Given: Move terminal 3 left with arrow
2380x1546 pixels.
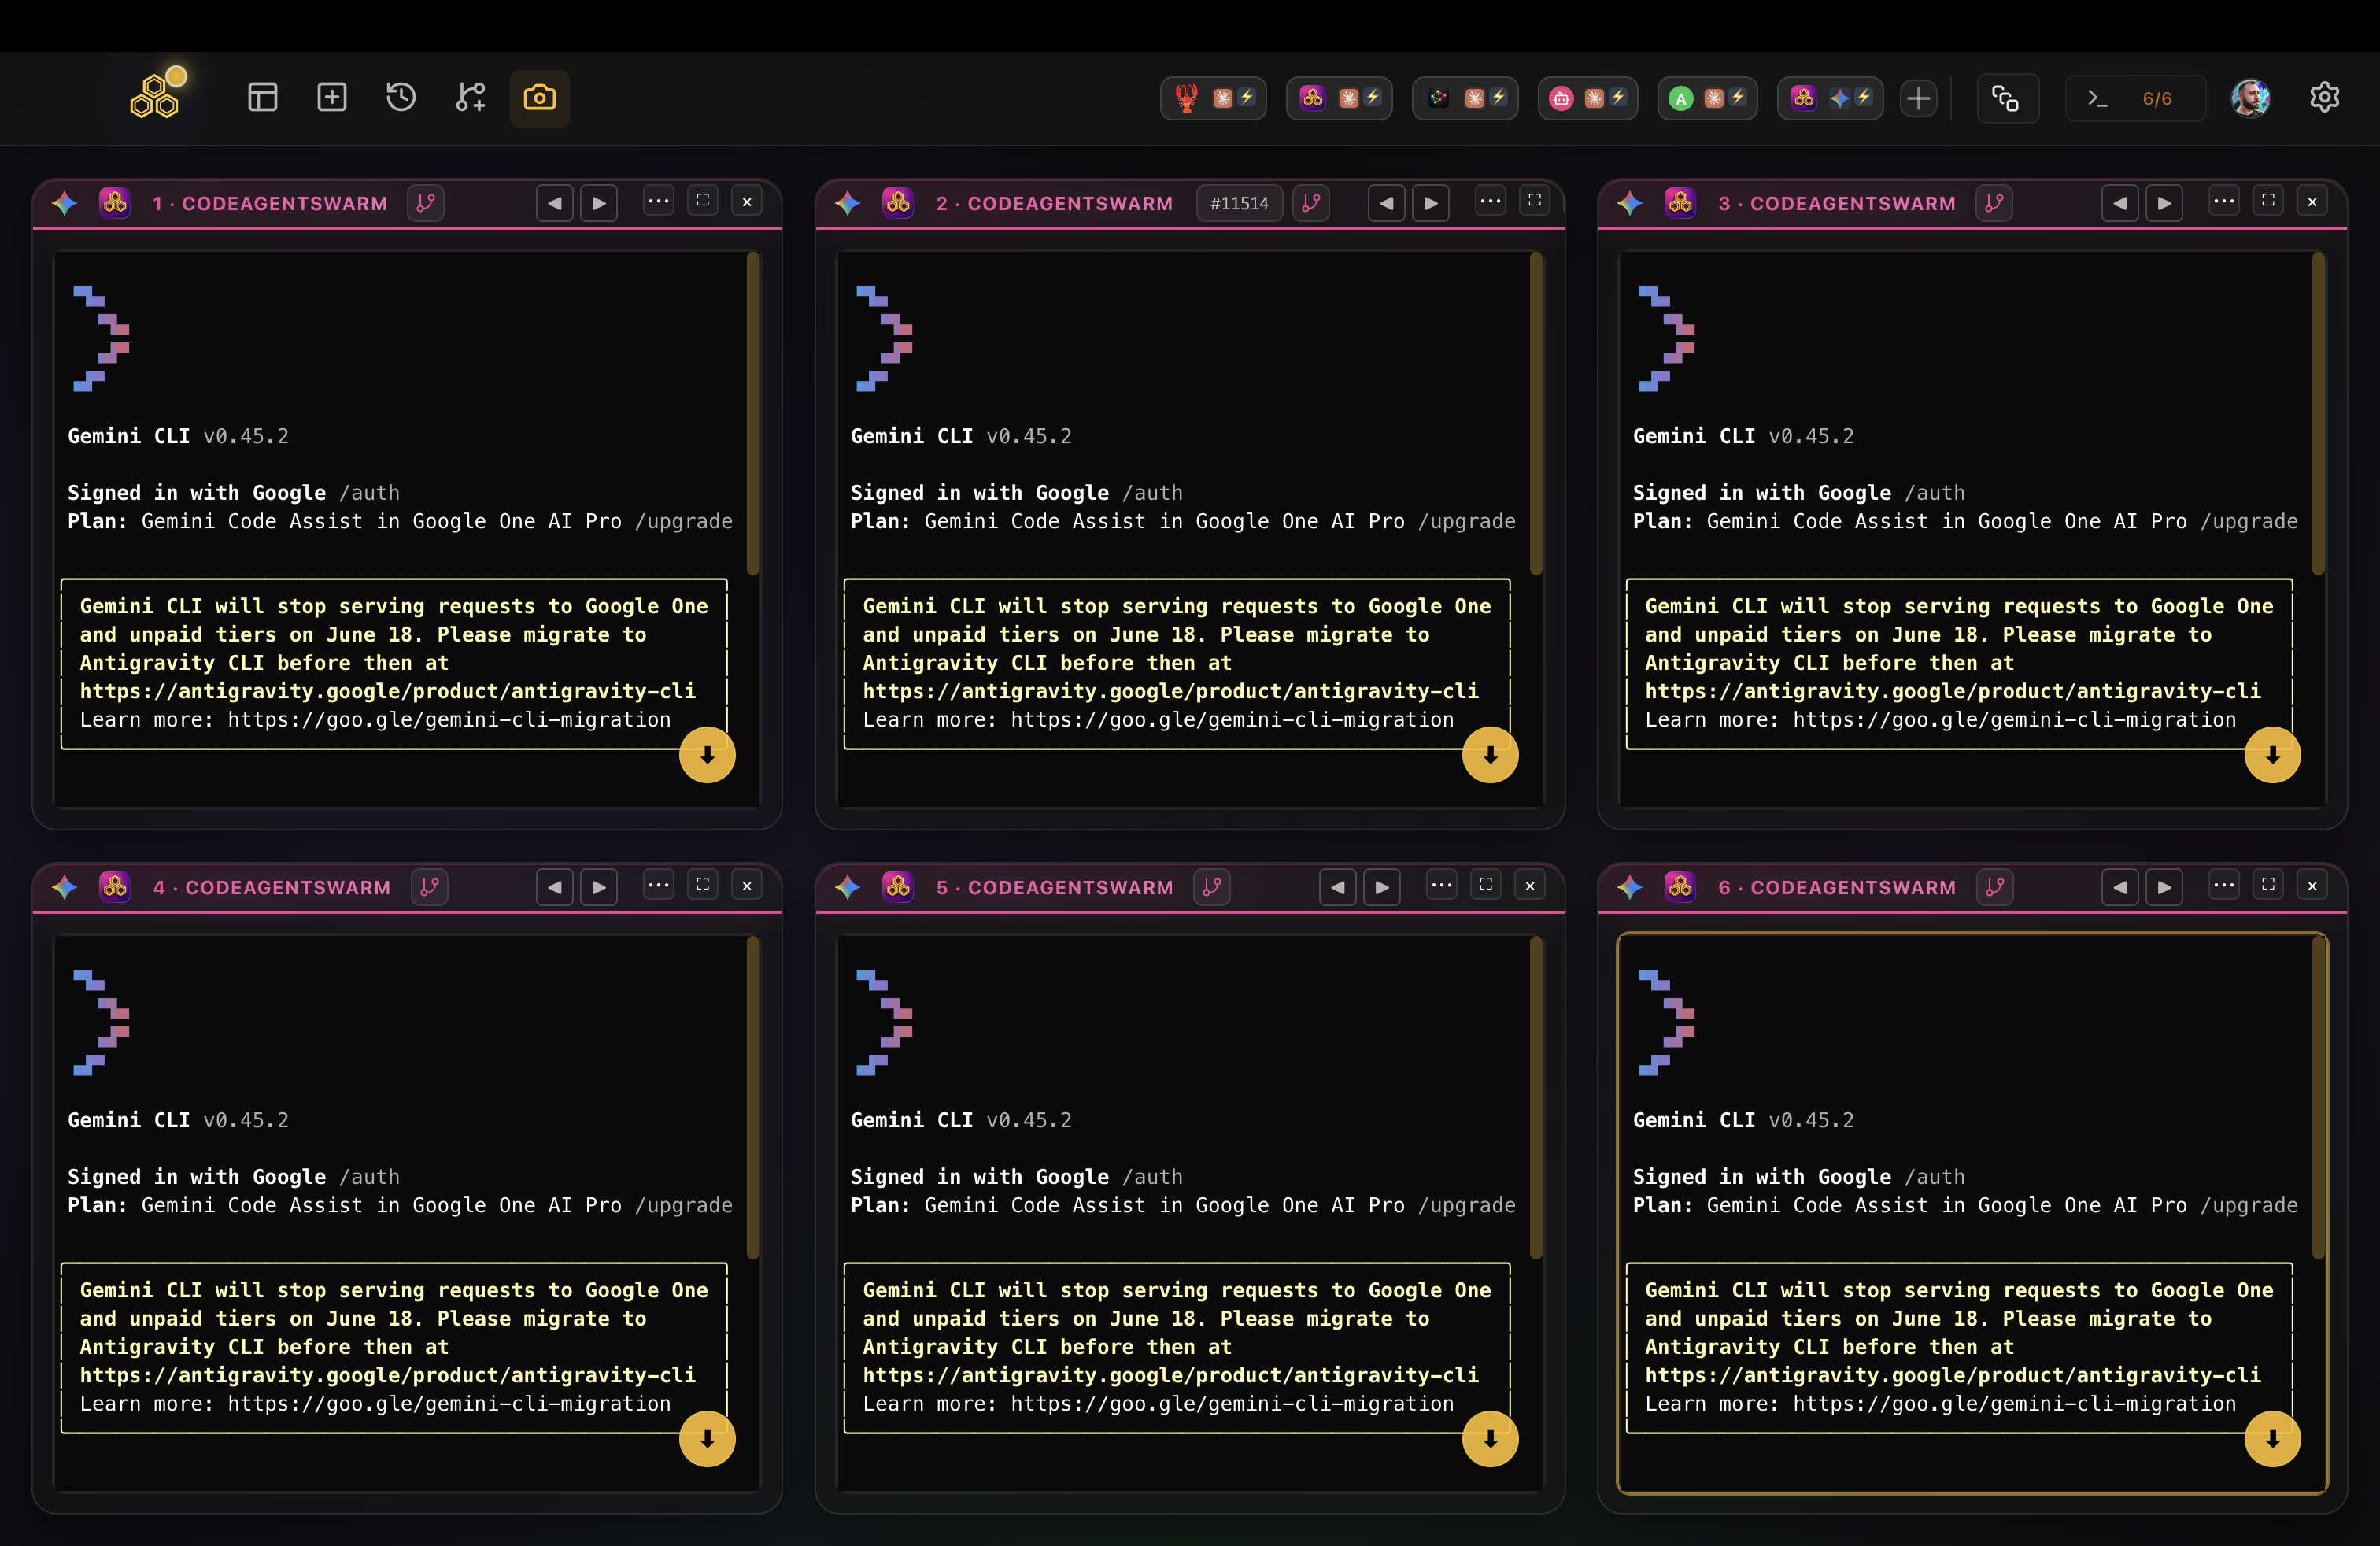Looking at the screenshot, I should (x=2119, y=203).
